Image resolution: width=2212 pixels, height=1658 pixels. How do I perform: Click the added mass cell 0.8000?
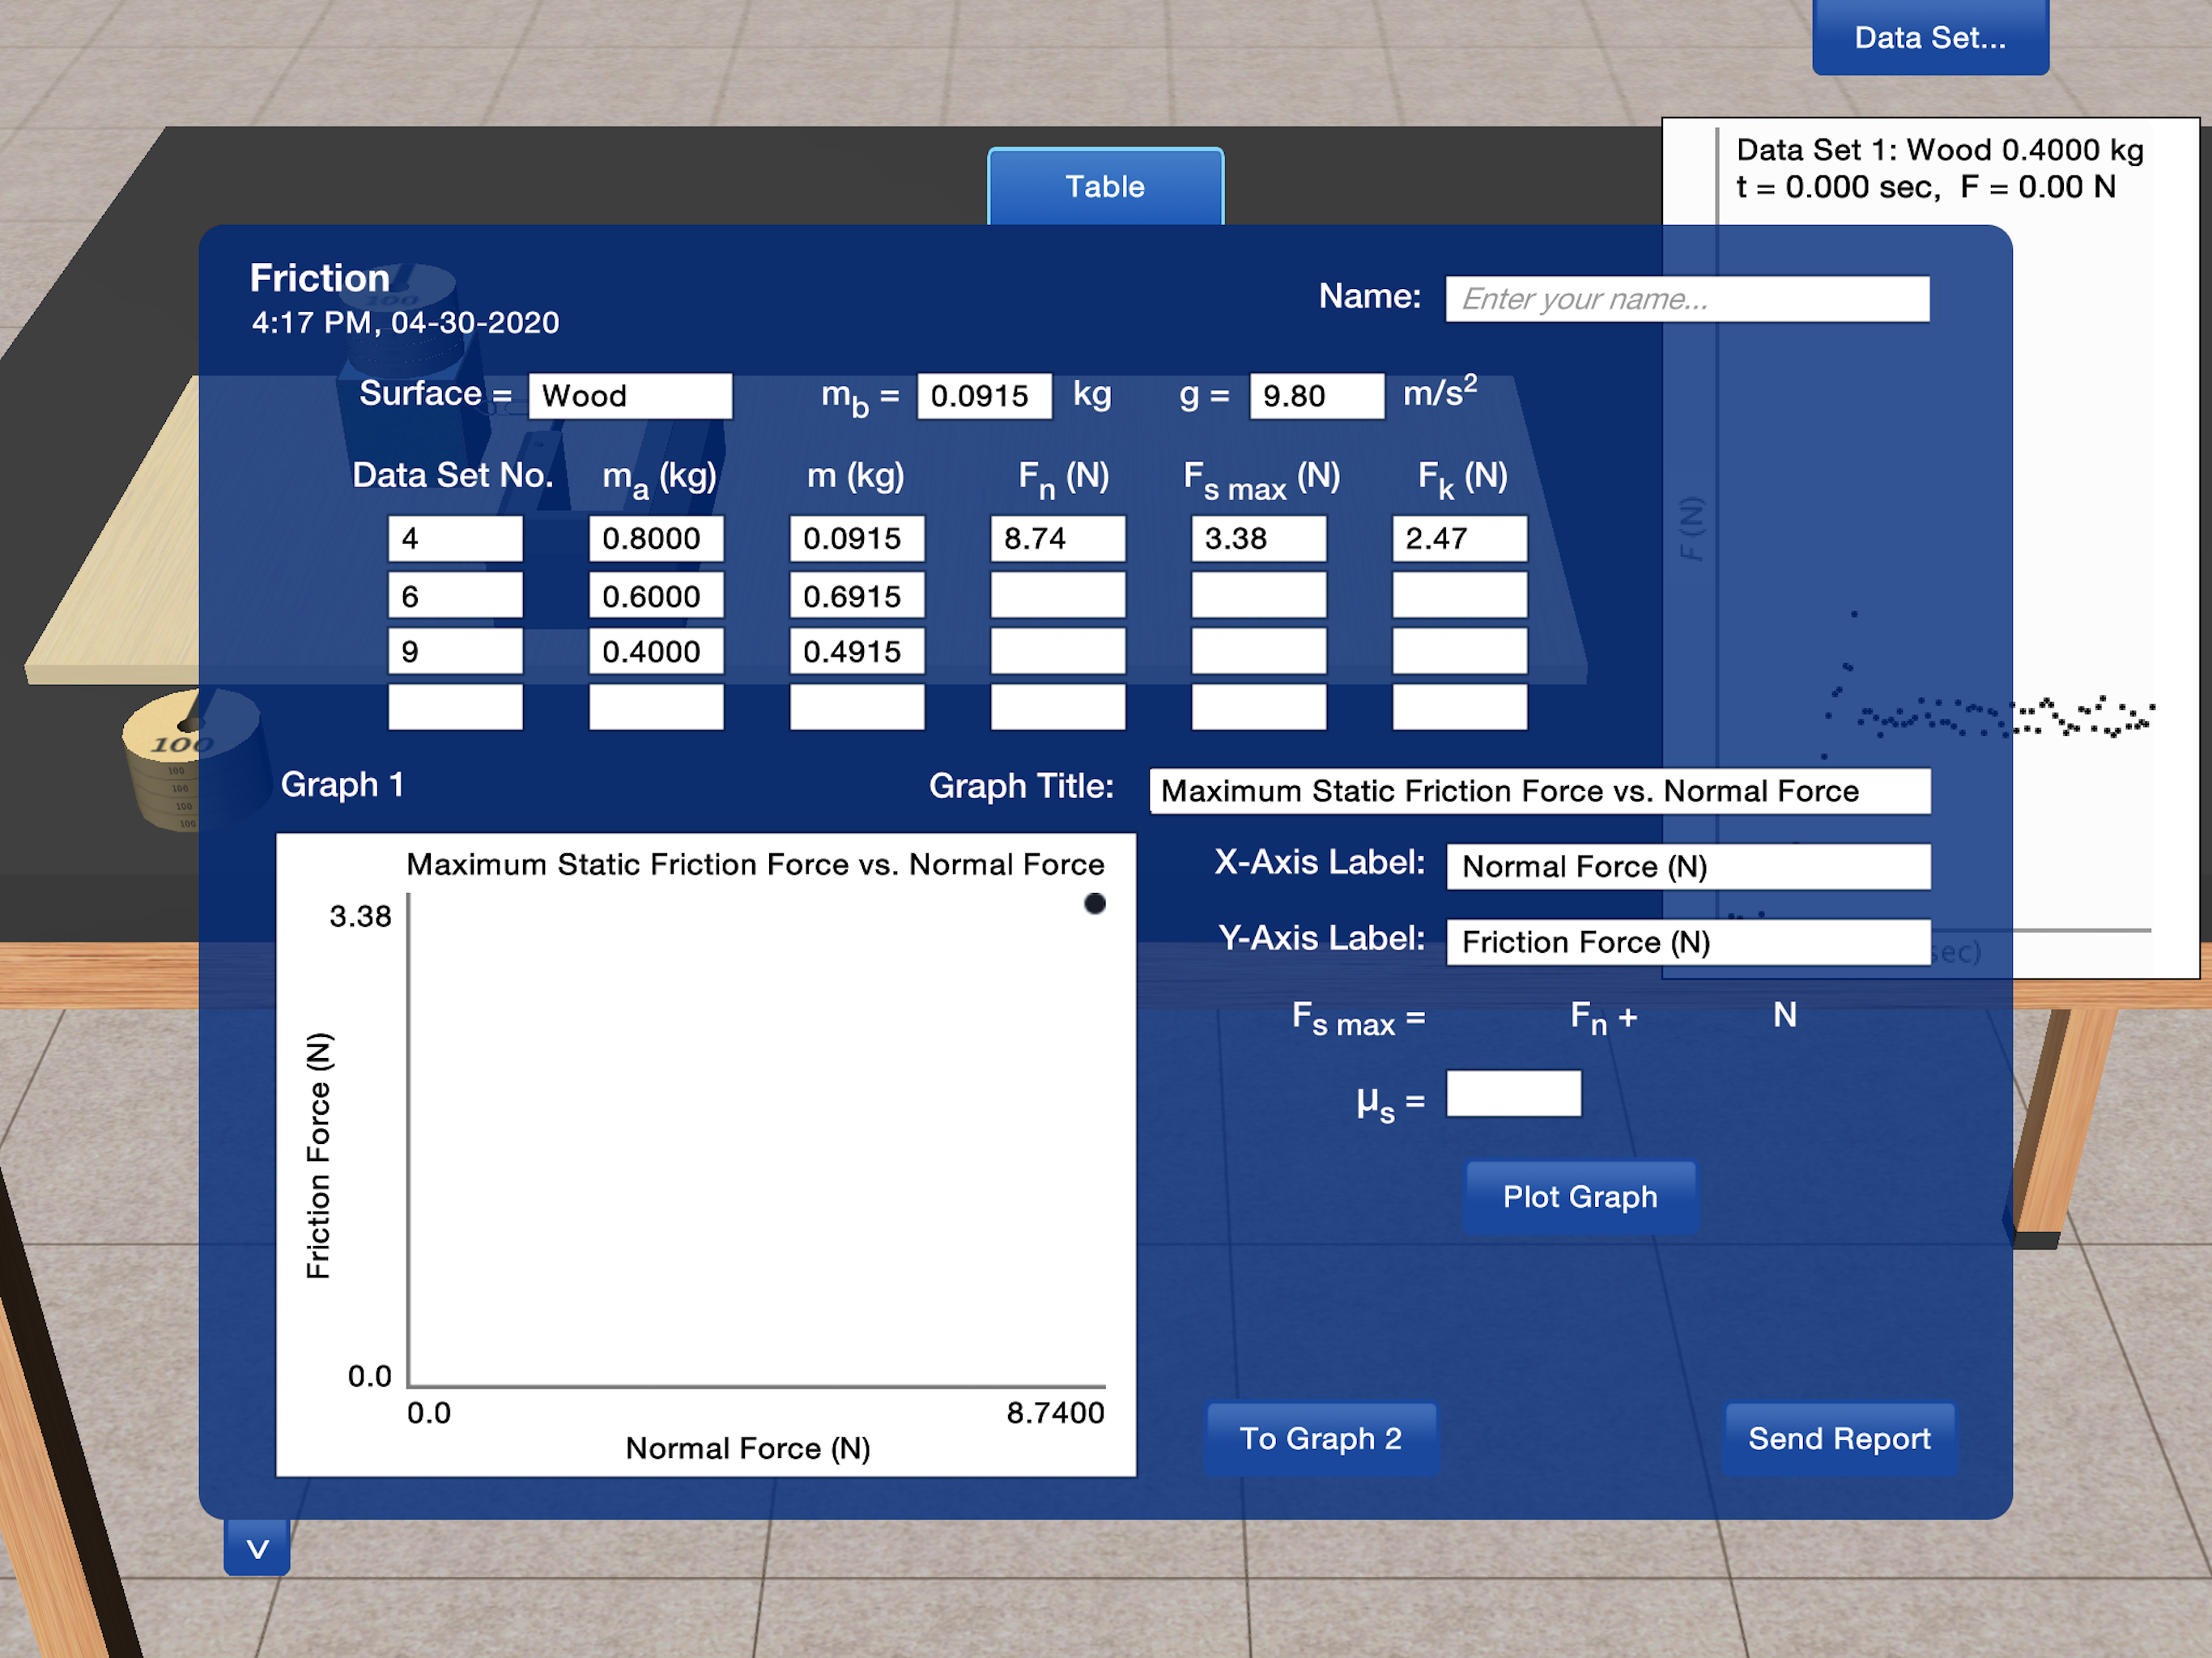(656, 539)
